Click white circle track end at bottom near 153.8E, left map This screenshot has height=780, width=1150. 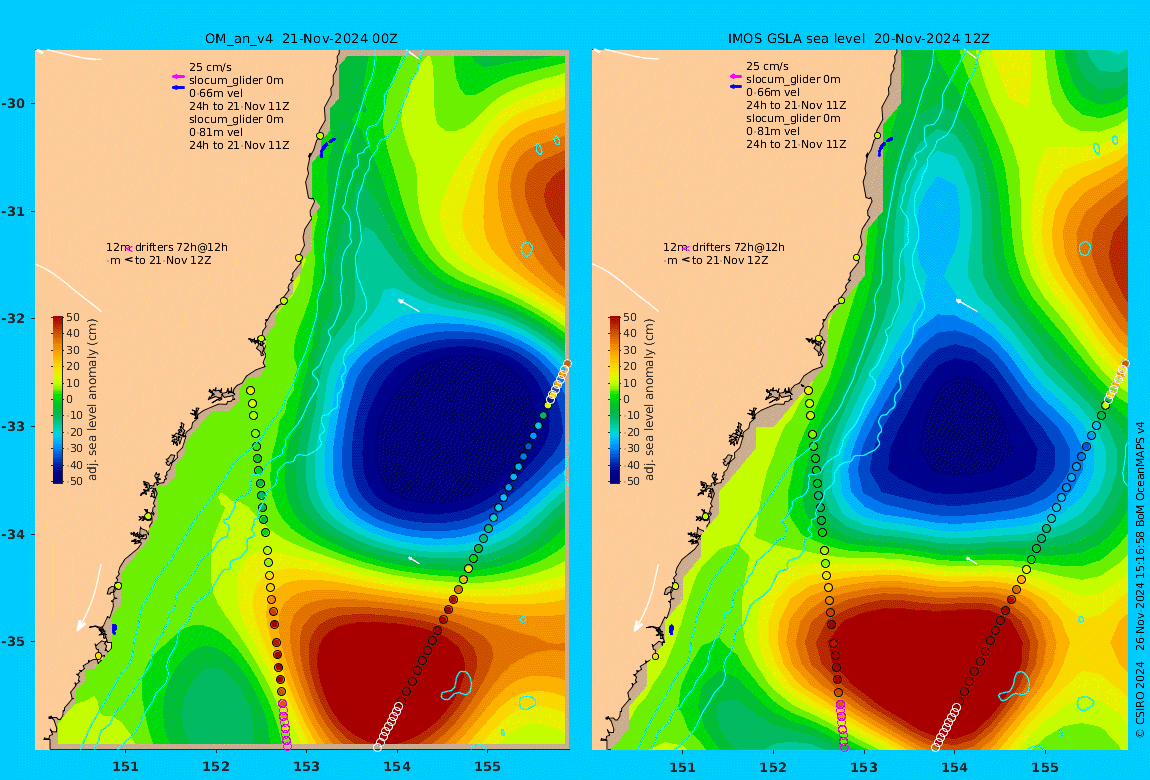[378, 747]
